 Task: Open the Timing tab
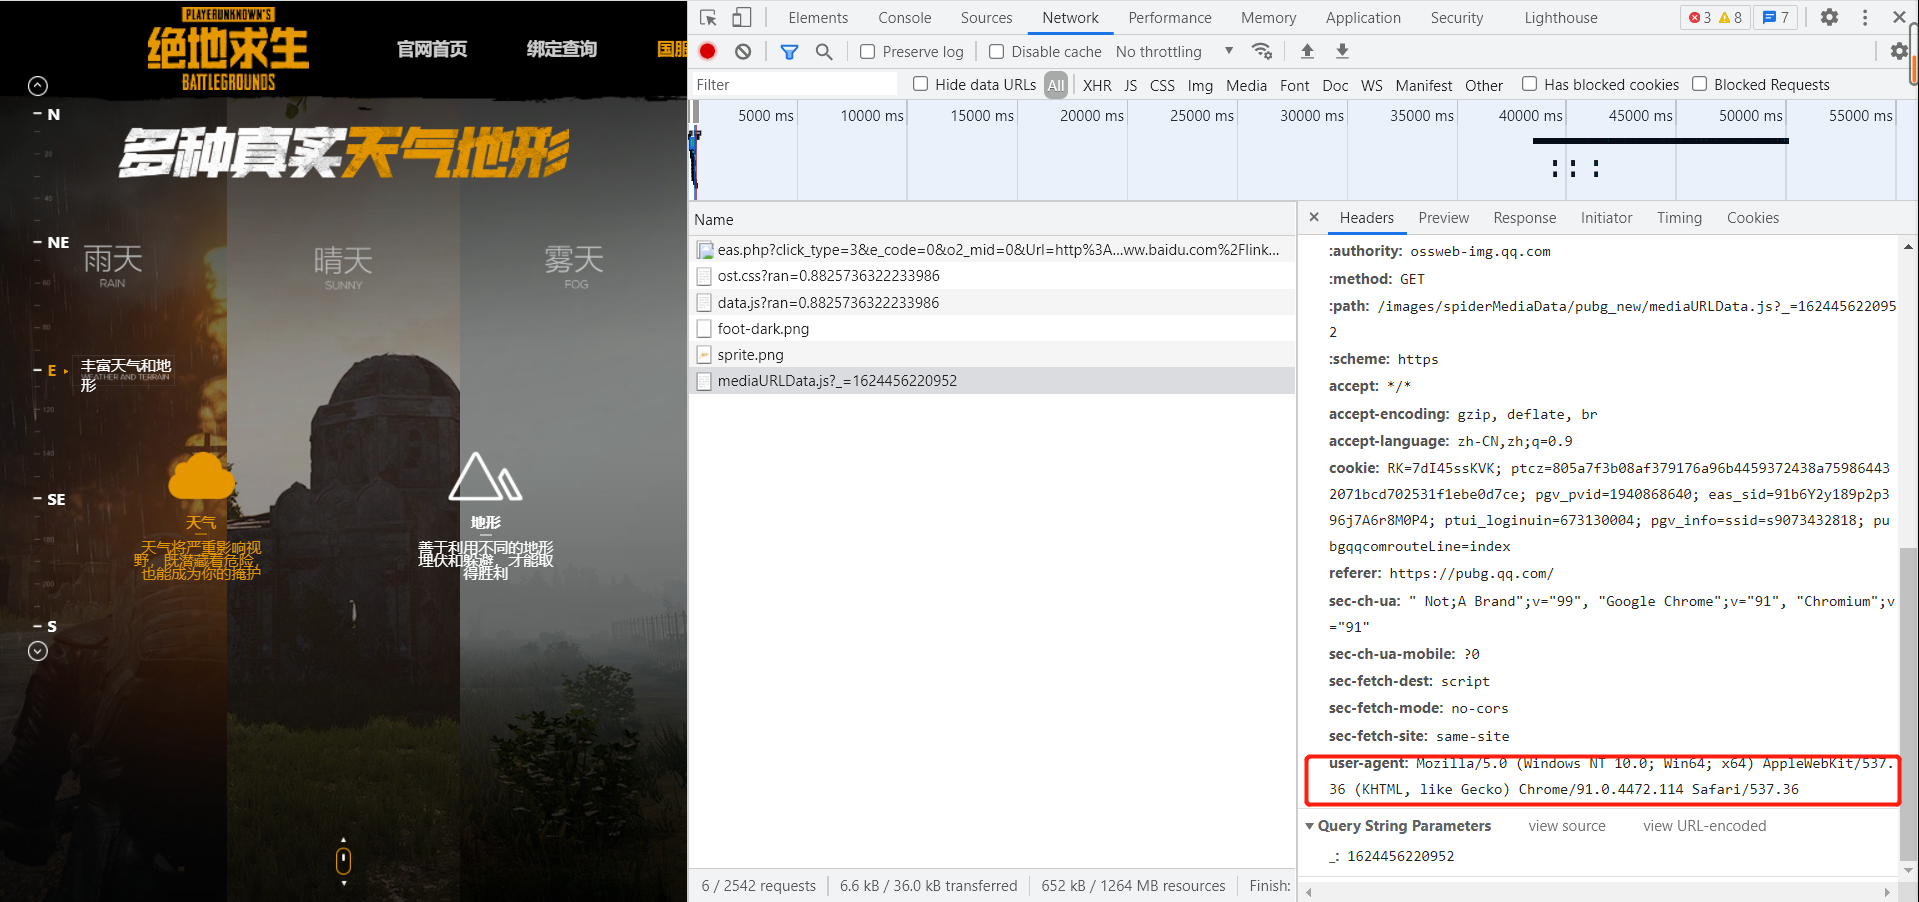(x=1679, y=217)
